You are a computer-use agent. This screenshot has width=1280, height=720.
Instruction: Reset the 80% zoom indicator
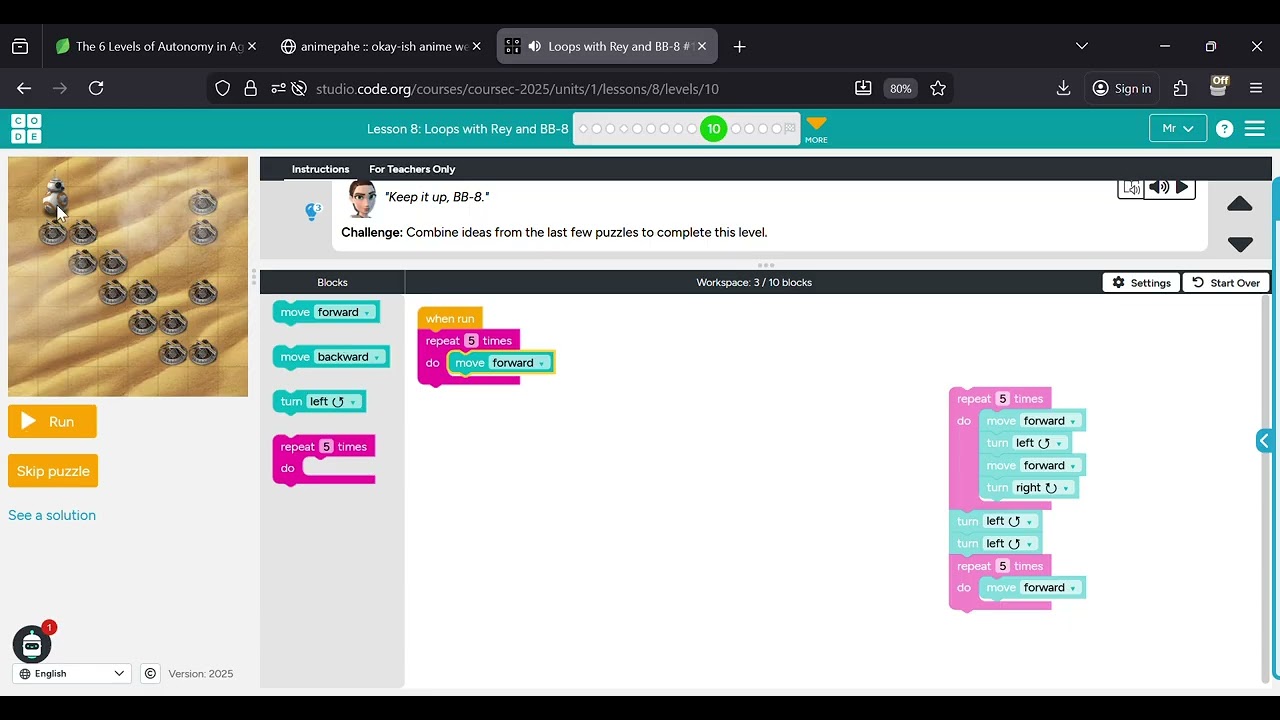(900, 89)
